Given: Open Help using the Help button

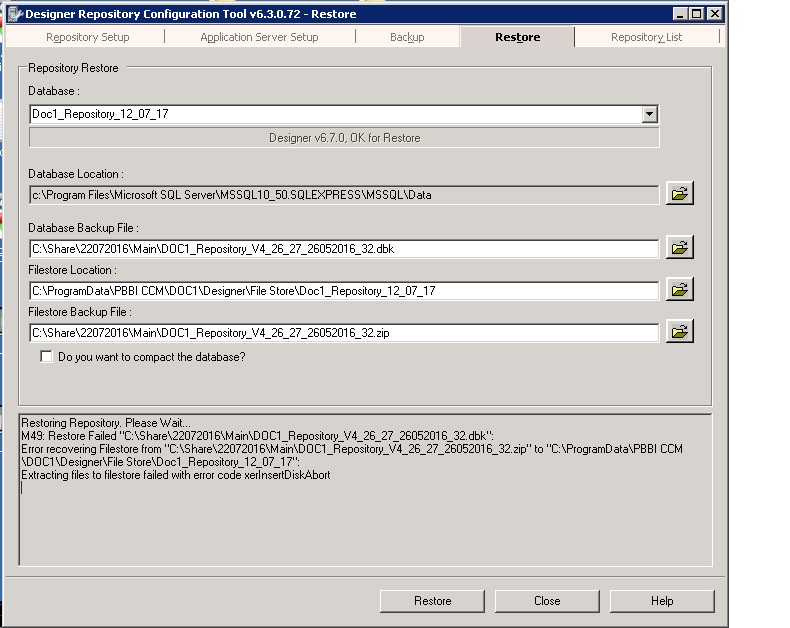Looking at the screenshot, I should coord(662,601).
